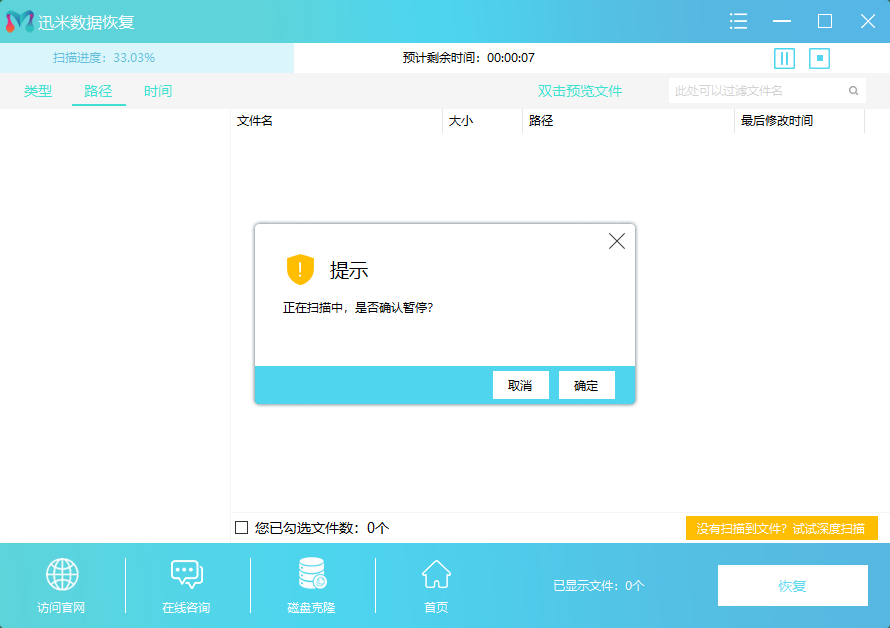Click the yellow warning shield icon
This screenshot has width=890, height=628.
(x=300, y=269)
